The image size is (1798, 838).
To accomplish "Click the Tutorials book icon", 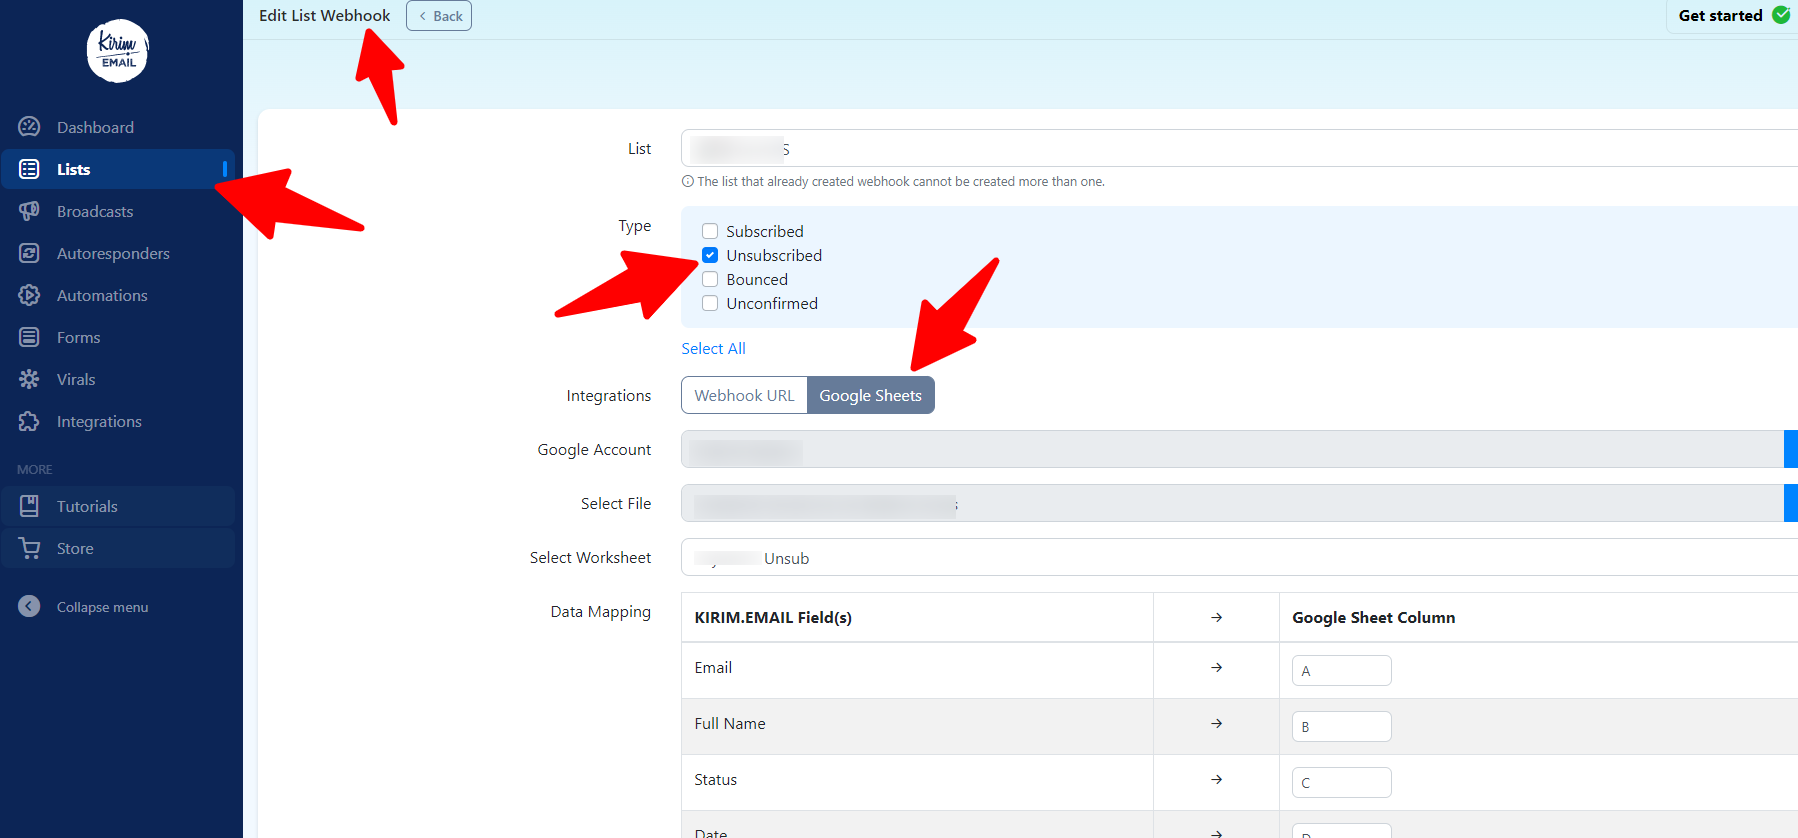I will coord(29,506).
